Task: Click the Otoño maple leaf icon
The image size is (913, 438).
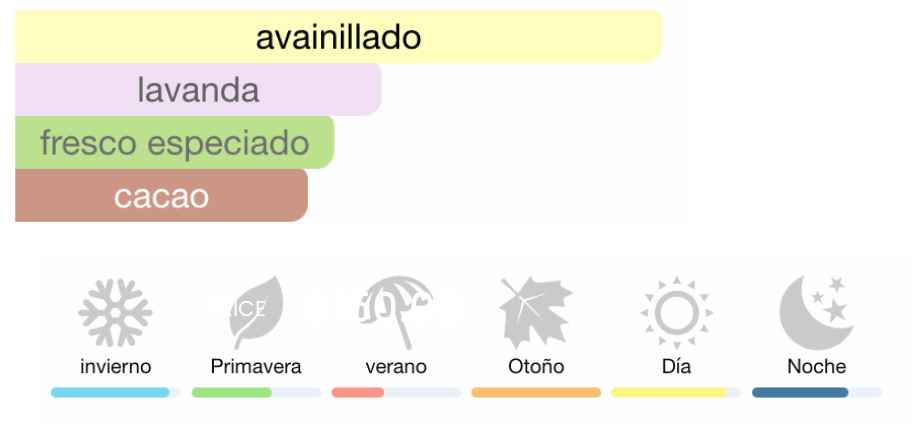Action: coord(536,312)
